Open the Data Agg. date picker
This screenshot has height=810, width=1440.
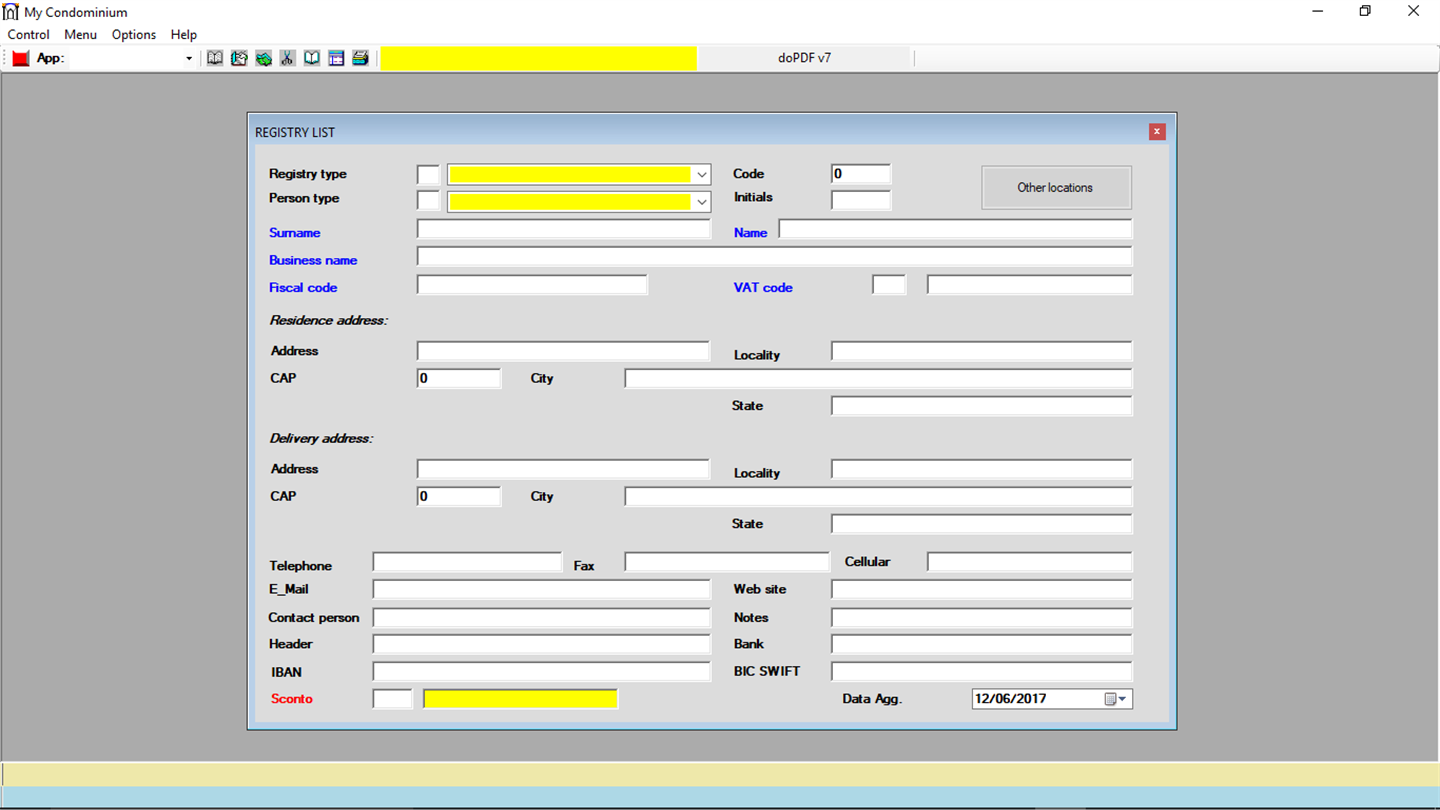[x=1115, y=699]
